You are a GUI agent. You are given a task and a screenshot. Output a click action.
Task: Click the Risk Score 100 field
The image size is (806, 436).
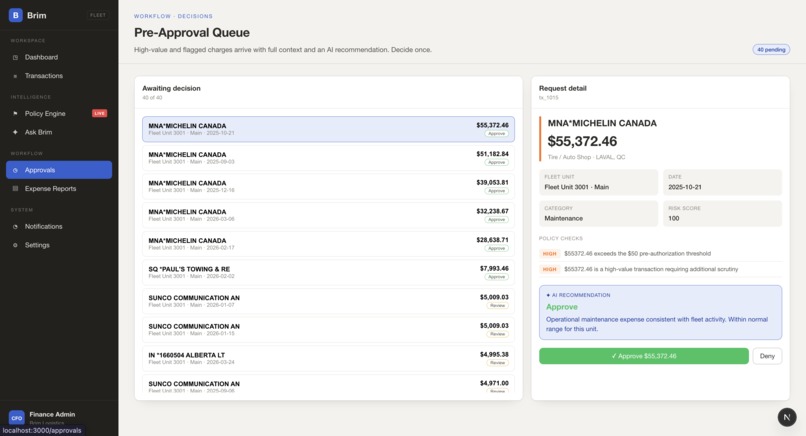click(x=722, y=213)
